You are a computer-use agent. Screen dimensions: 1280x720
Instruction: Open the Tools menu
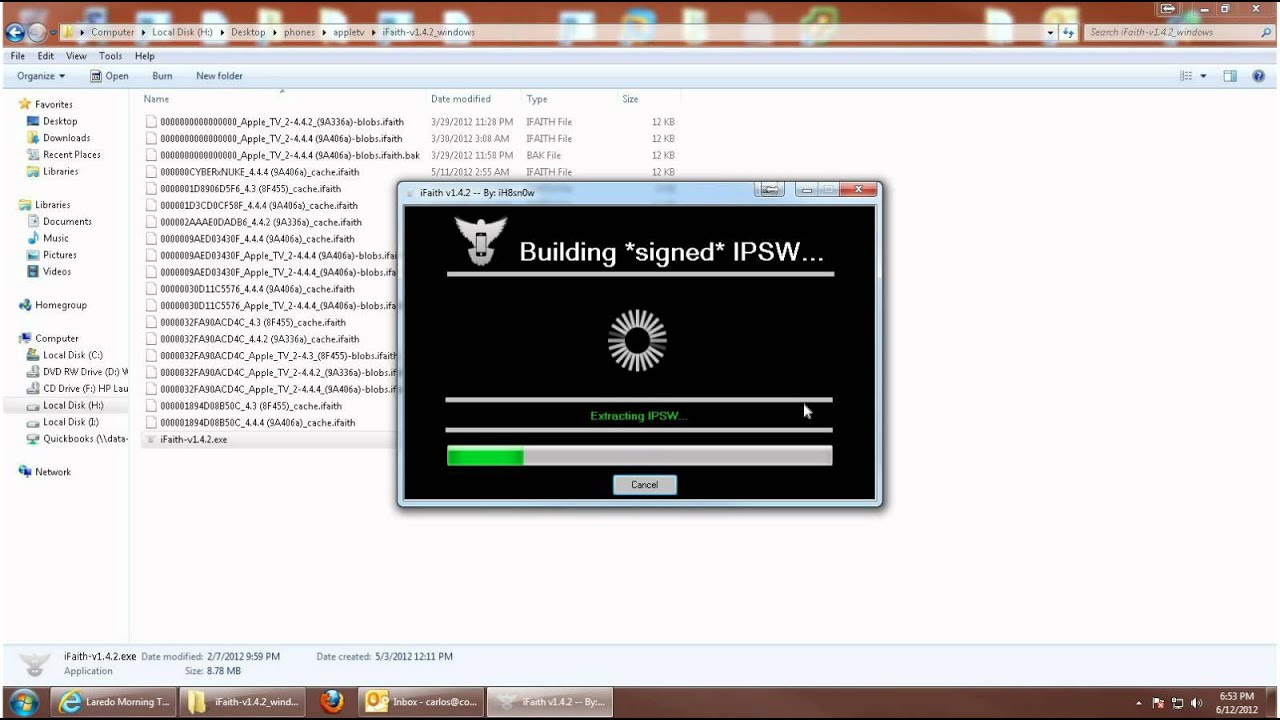[110, 56]
